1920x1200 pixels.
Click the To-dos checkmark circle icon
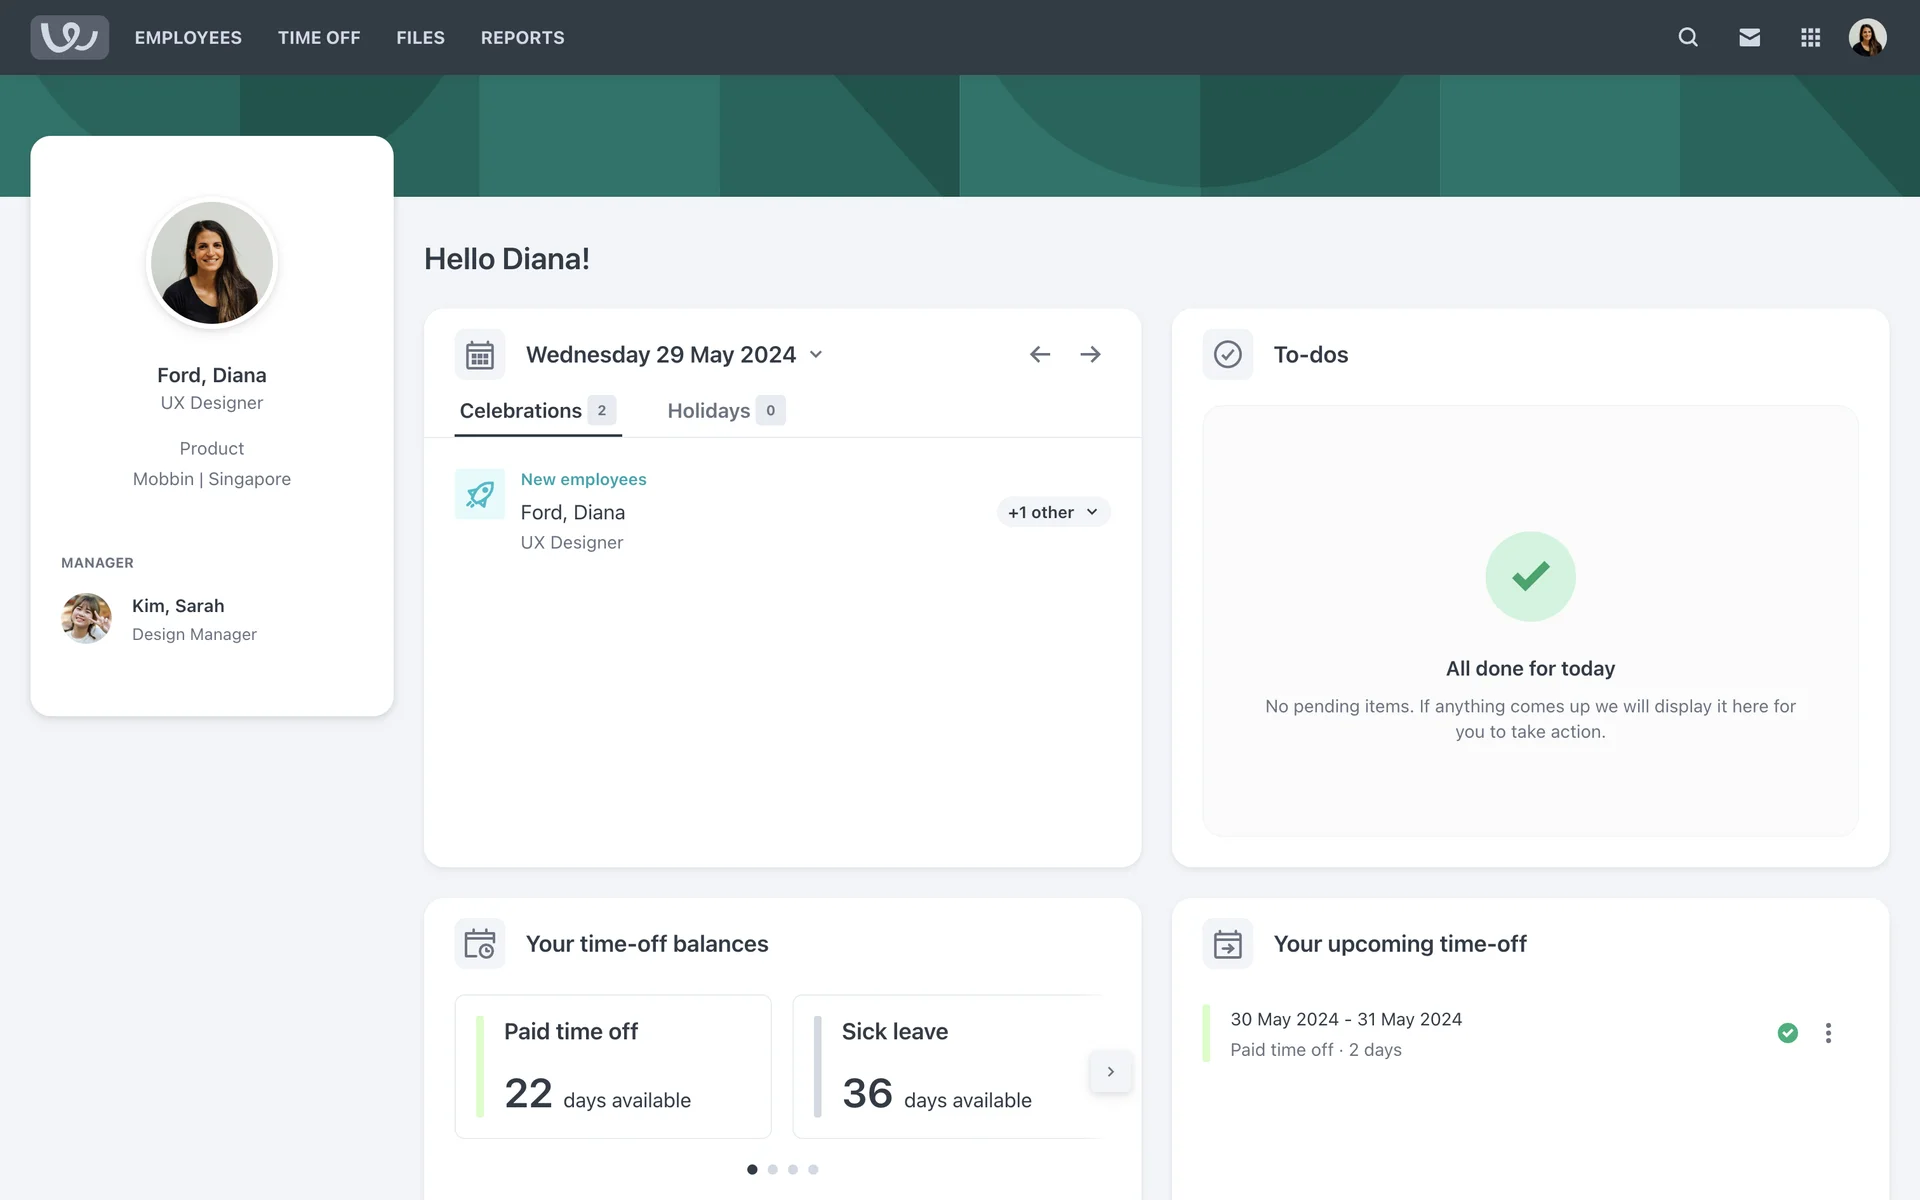[x=1227, y=354]
